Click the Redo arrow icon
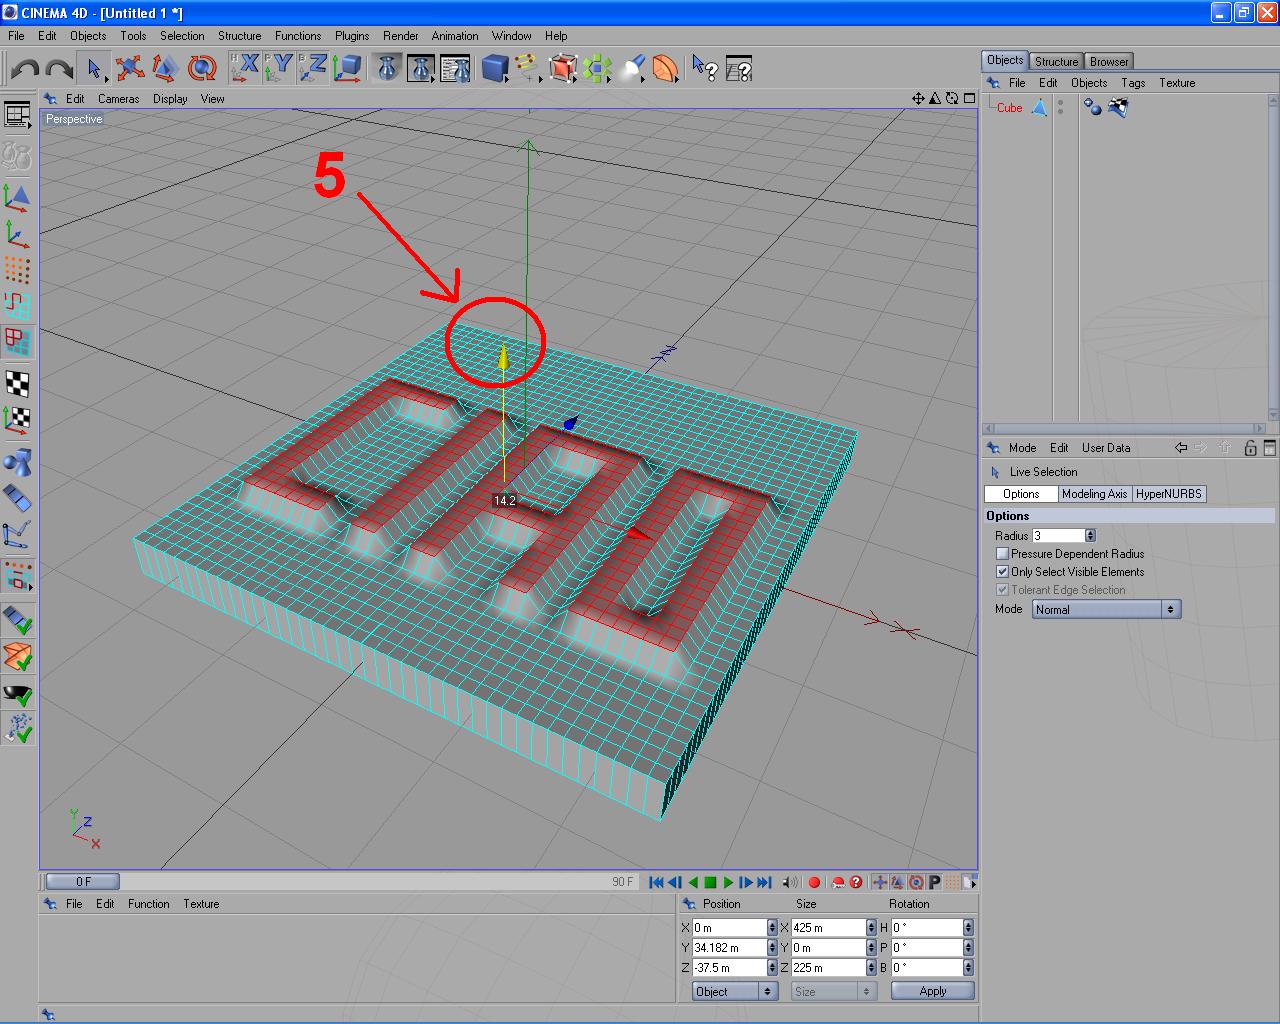 point(59,68)
